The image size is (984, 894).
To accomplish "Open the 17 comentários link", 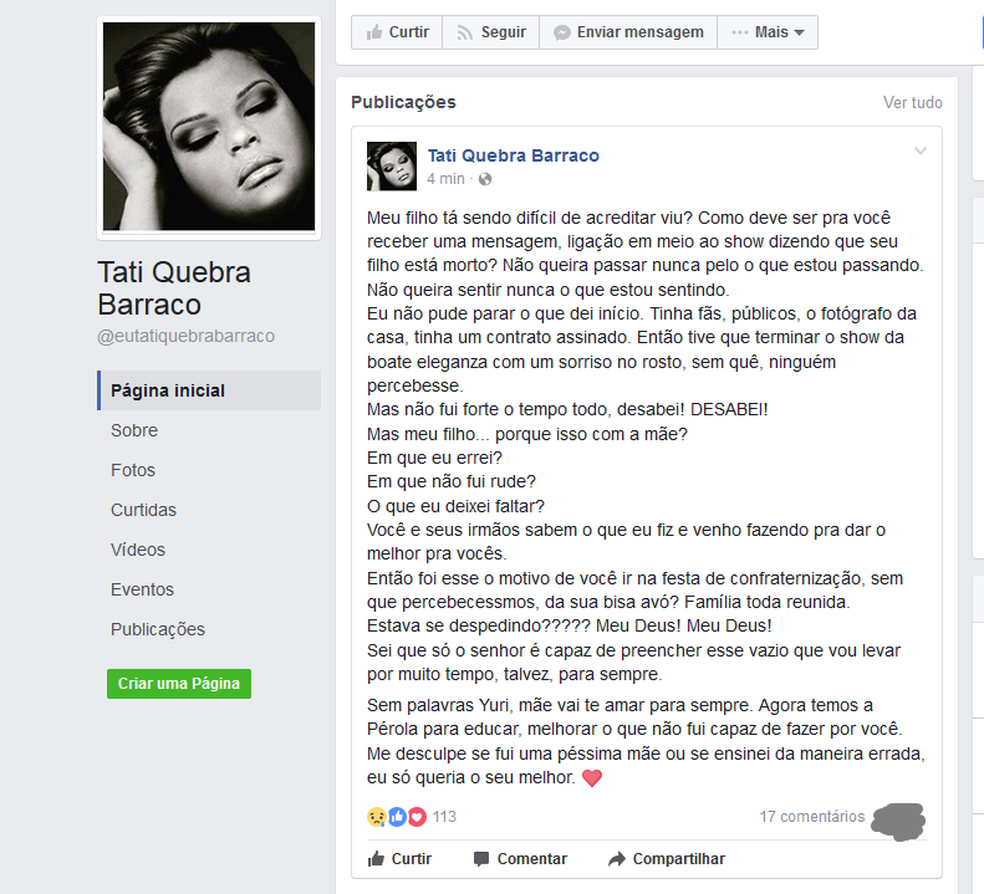I will pos(812,816).
